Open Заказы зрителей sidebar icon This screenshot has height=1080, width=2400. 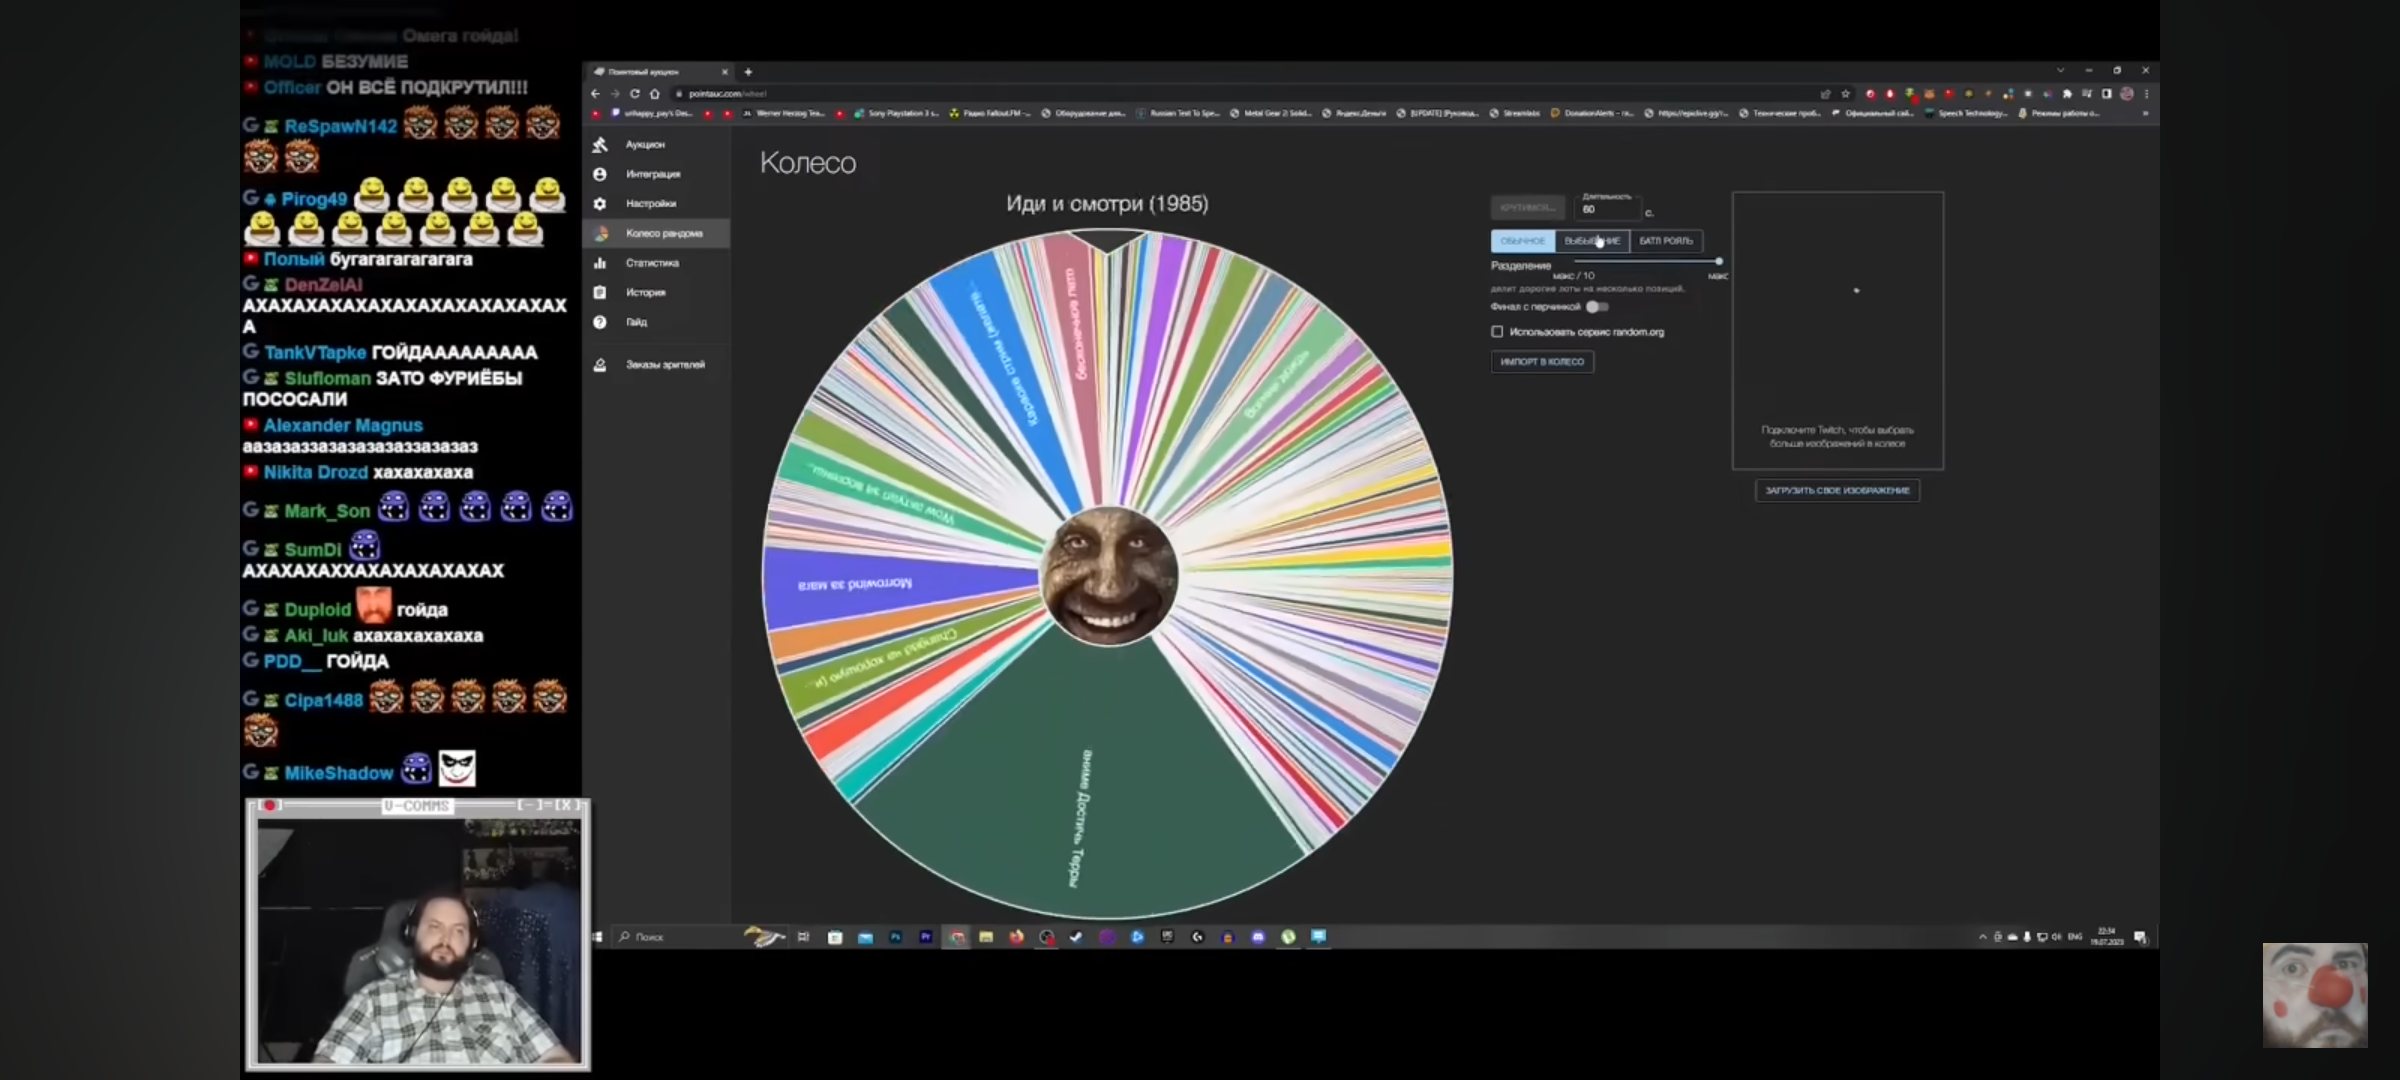coord(600,365)
